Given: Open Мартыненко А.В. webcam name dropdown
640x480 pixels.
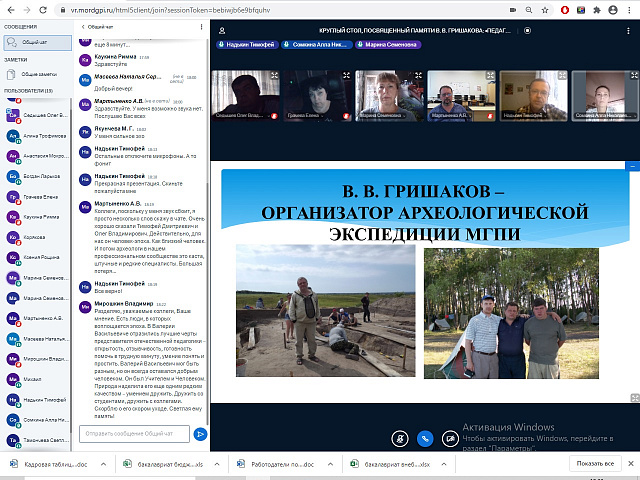Looking at the screenshot, I should [x=451, y=116].
